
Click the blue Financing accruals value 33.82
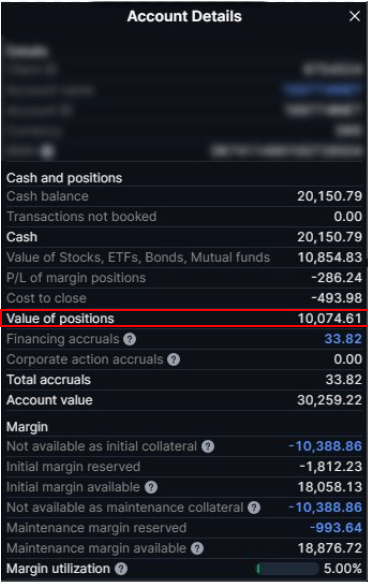(343, 339)
